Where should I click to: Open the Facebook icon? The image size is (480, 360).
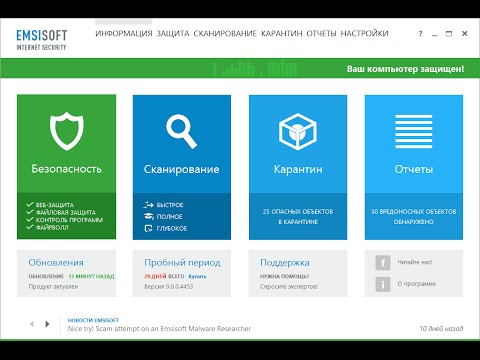[x=383, y=263]
